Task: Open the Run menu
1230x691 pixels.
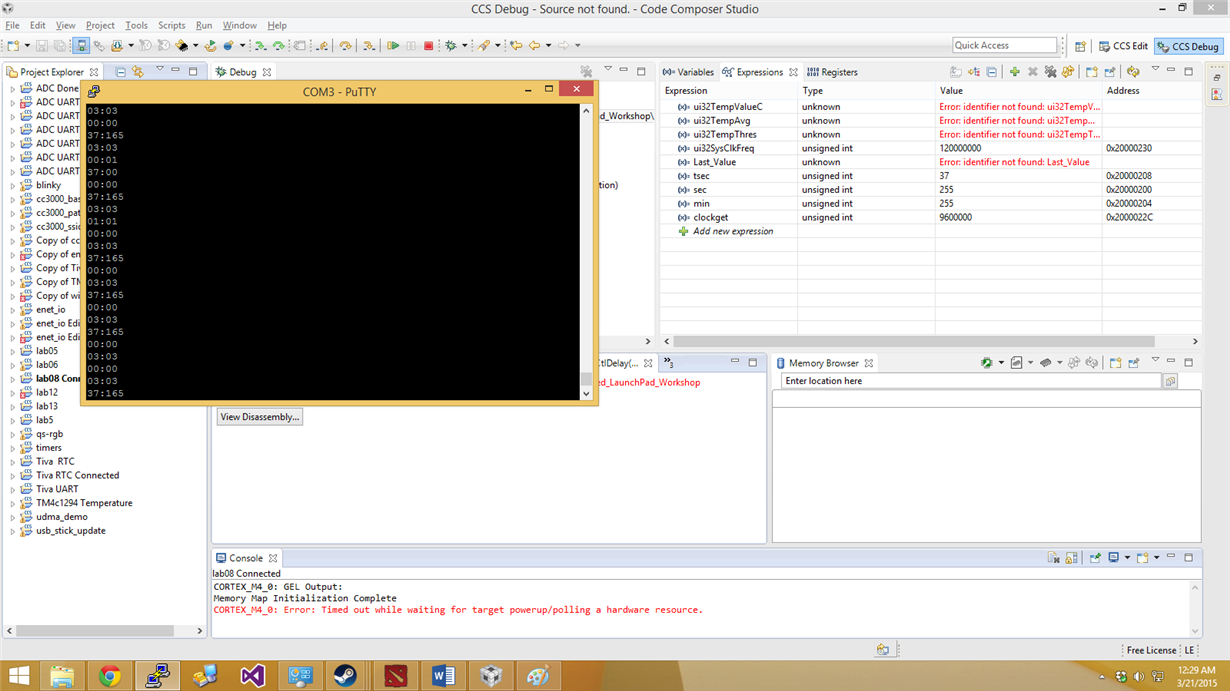Action: tap(204, 25)
